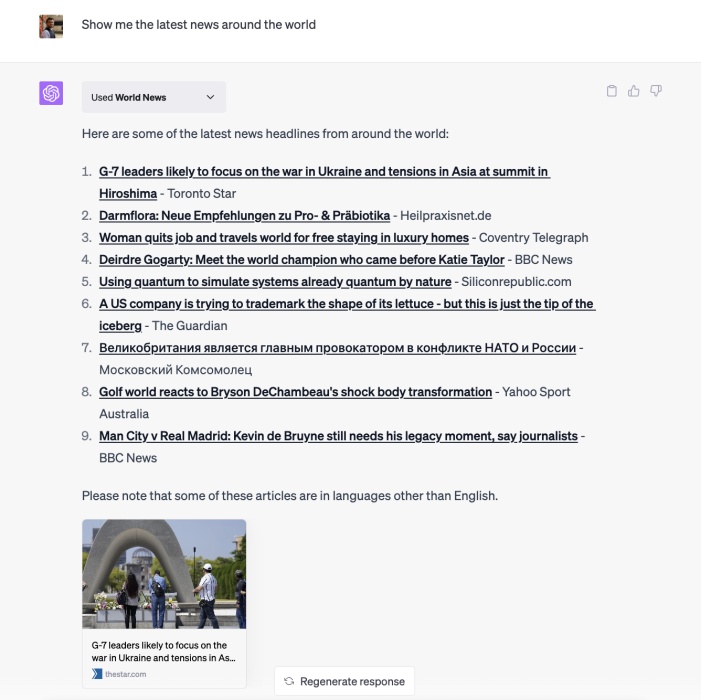The height and width of the screenshot is (700, 701).
Task: Click the user profile picture
Action: pyautogui.click(x=51, y=26)
